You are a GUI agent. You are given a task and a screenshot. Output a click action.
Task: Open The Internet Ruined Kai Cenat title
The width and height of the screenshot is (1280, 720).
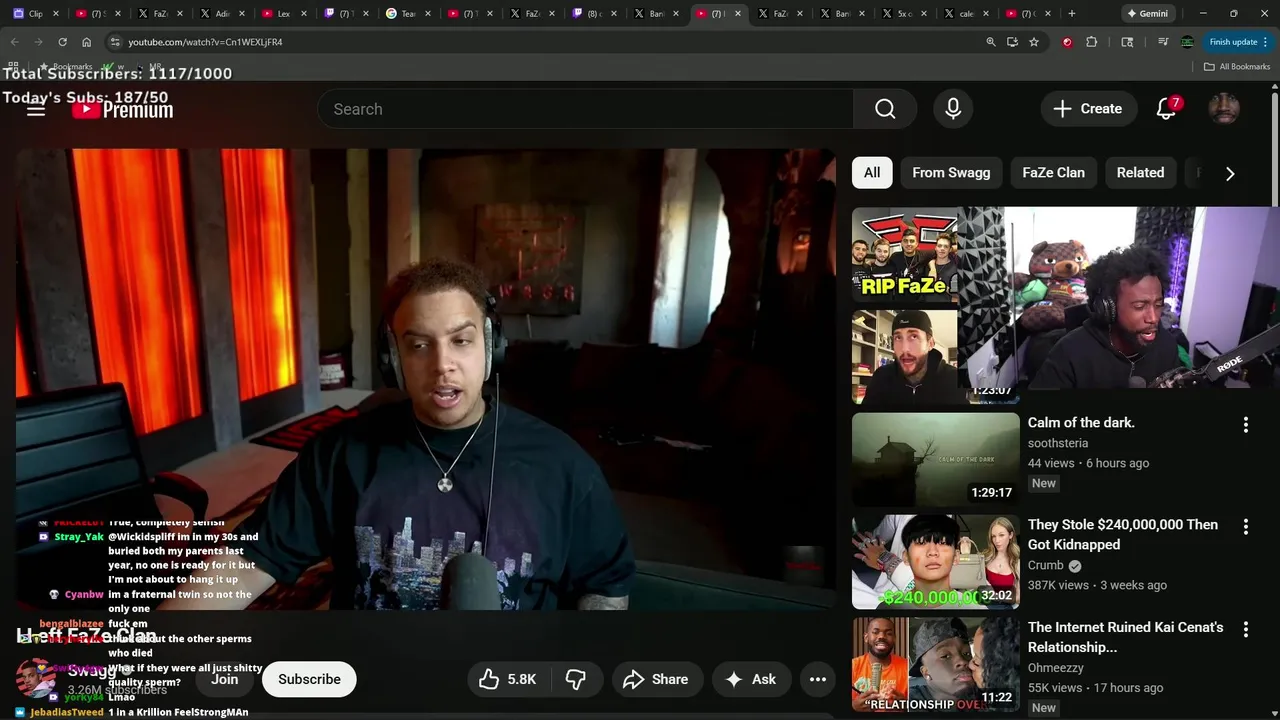(1125, 637)
